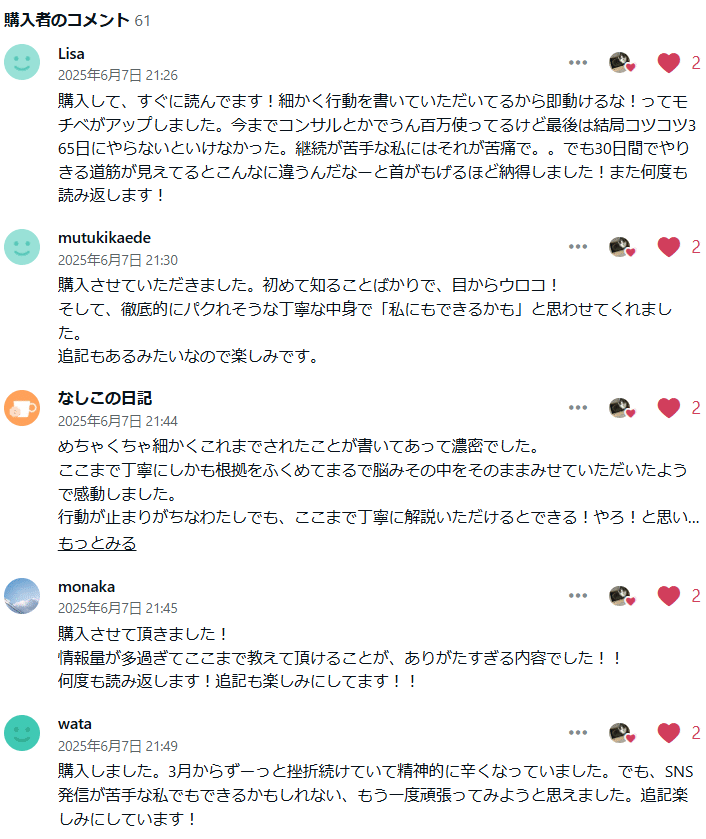Click the heart icon on mutukikaede's comment
The width and height of the screenshot is (706, 839).
pos(668,247)
